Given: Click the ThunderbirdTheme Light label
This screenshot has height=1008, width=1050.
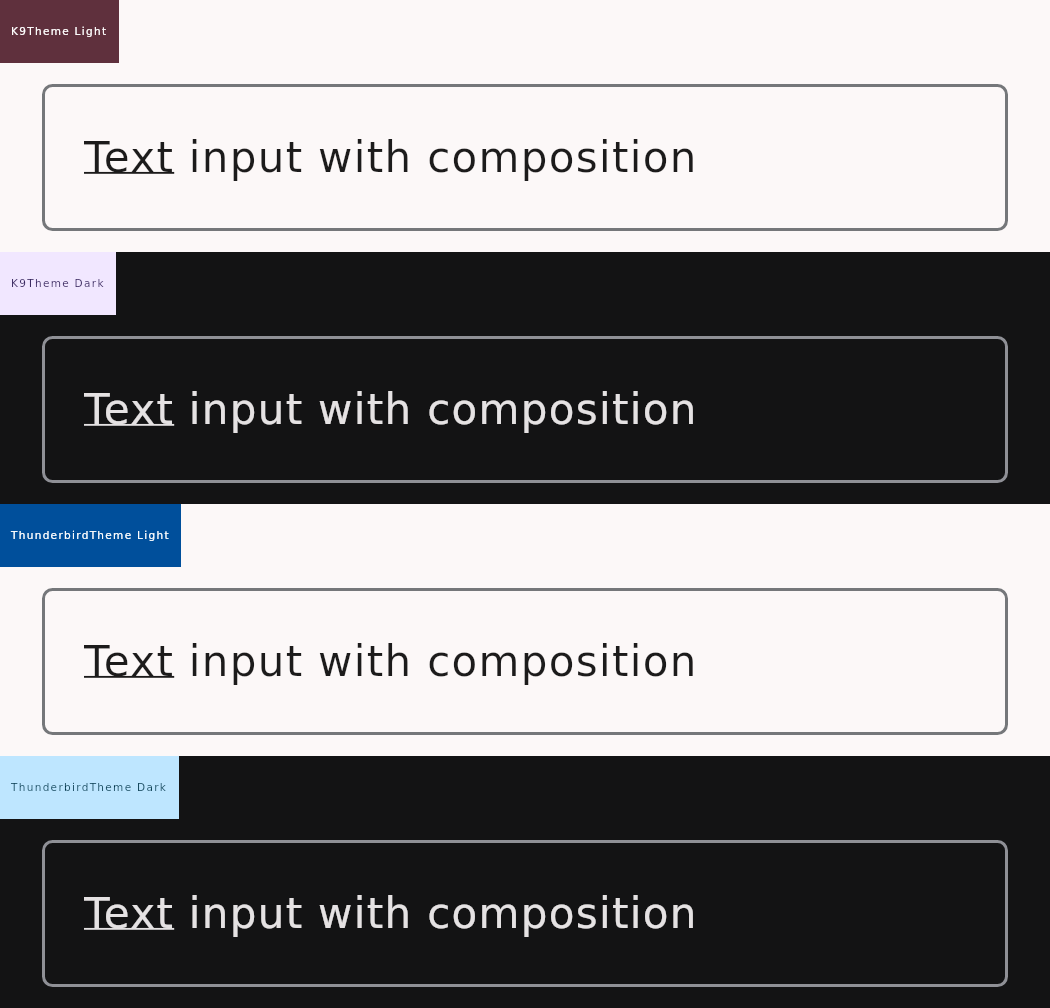Looking at the screenshot, I should click(x=90, y=535).
